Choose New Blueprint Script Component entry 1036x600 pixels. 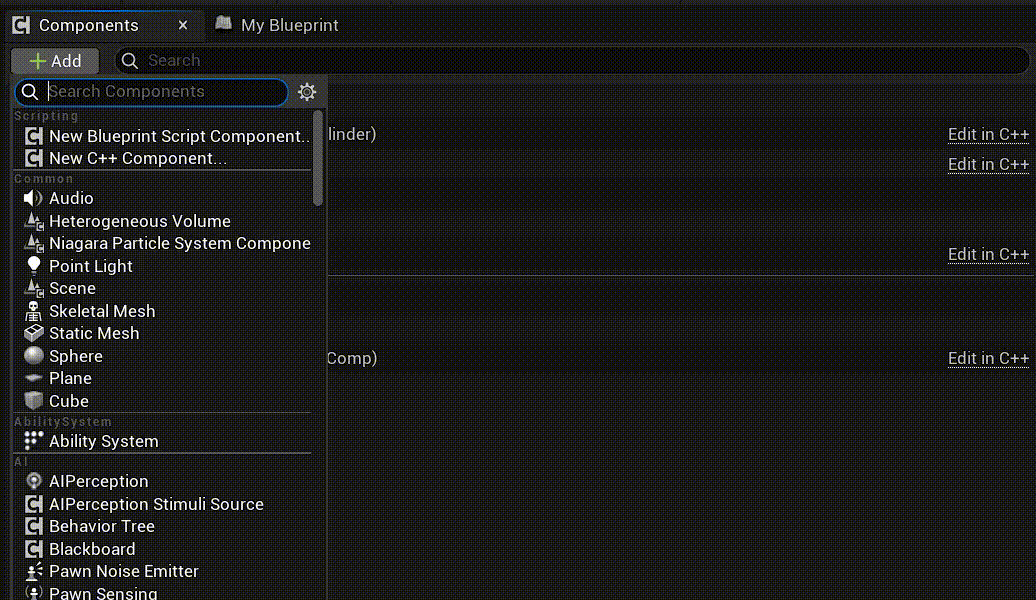[179, 136]
